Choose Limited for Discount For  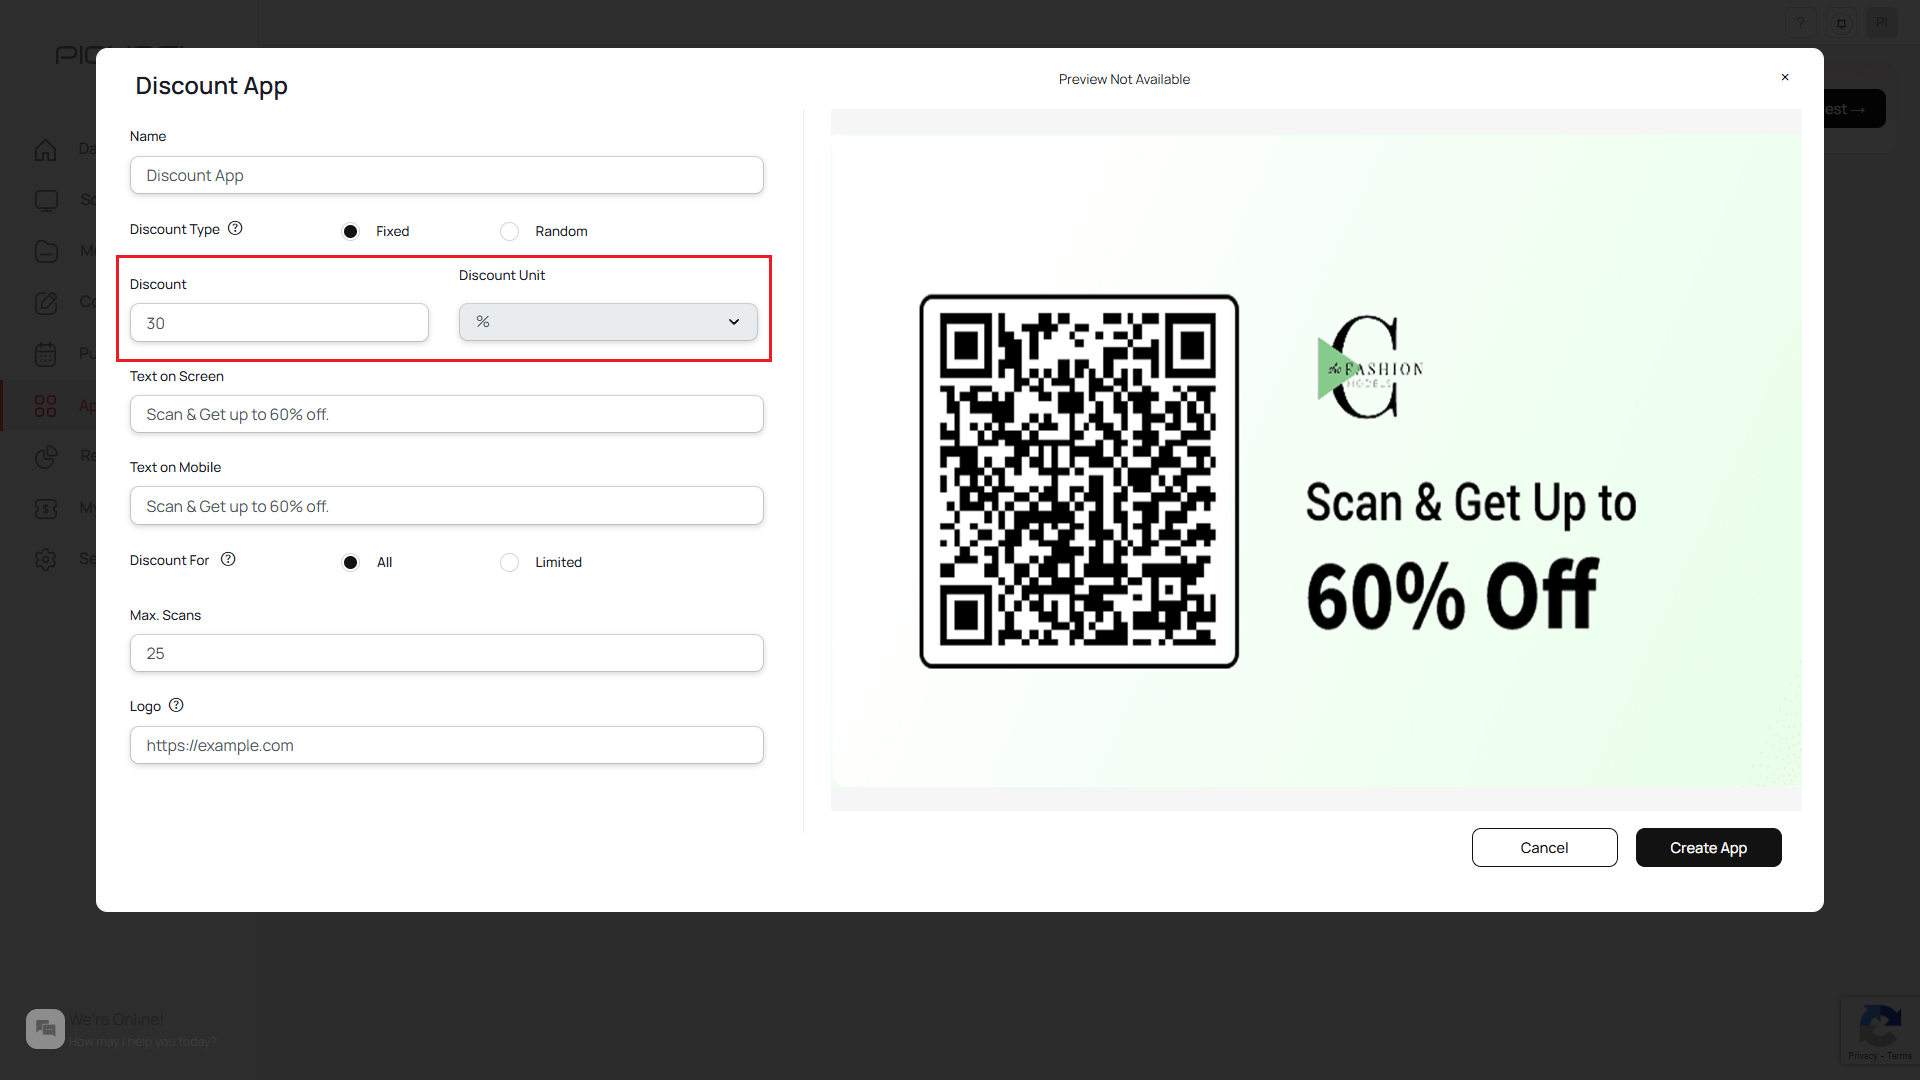(509, 562)
